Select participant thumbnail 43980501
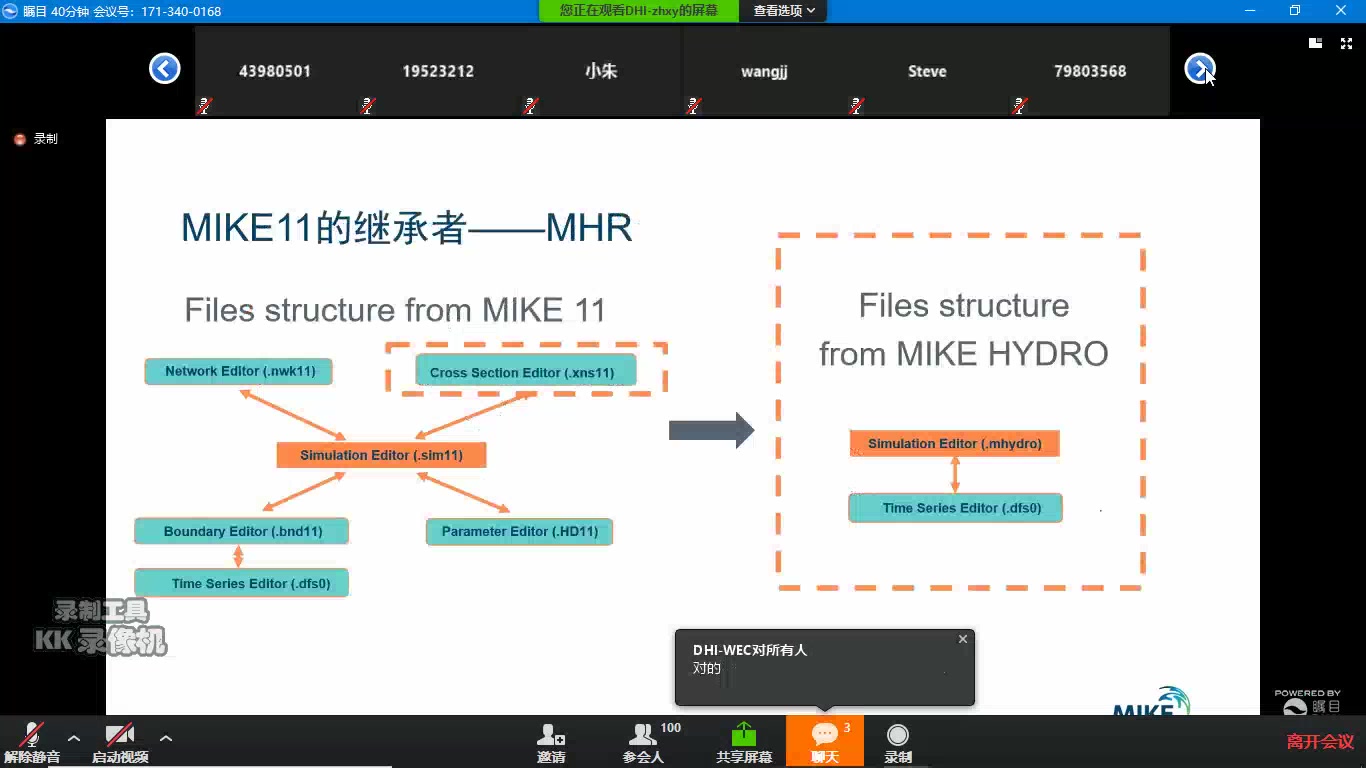This screenshot has height=768, width=1366. (275, 71)
